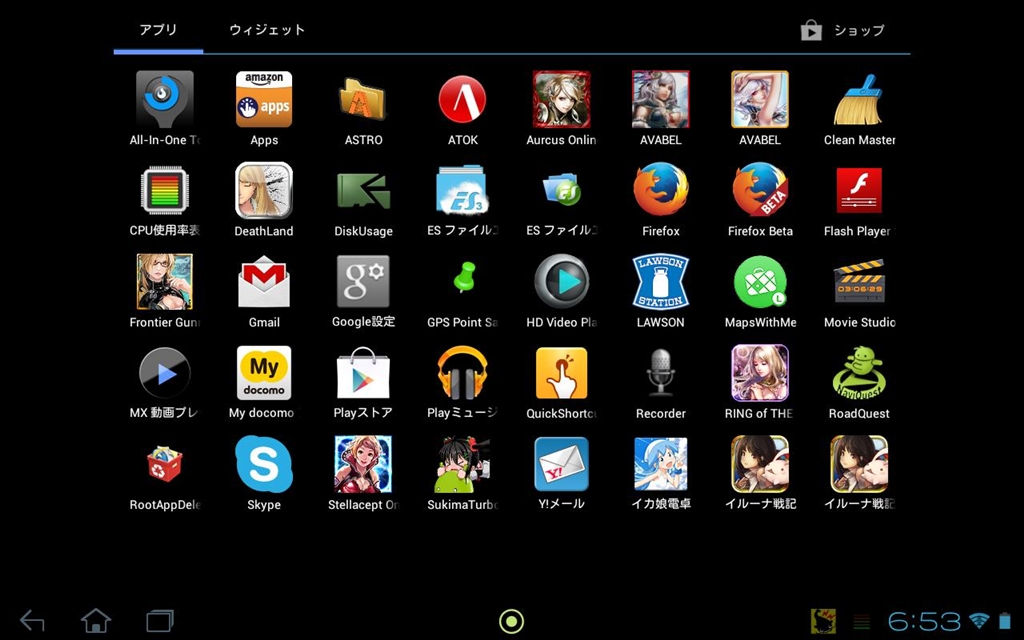Viewport: 1024px width, 640px height.
Task: Open the MX video player
Action: click(165, 373)
